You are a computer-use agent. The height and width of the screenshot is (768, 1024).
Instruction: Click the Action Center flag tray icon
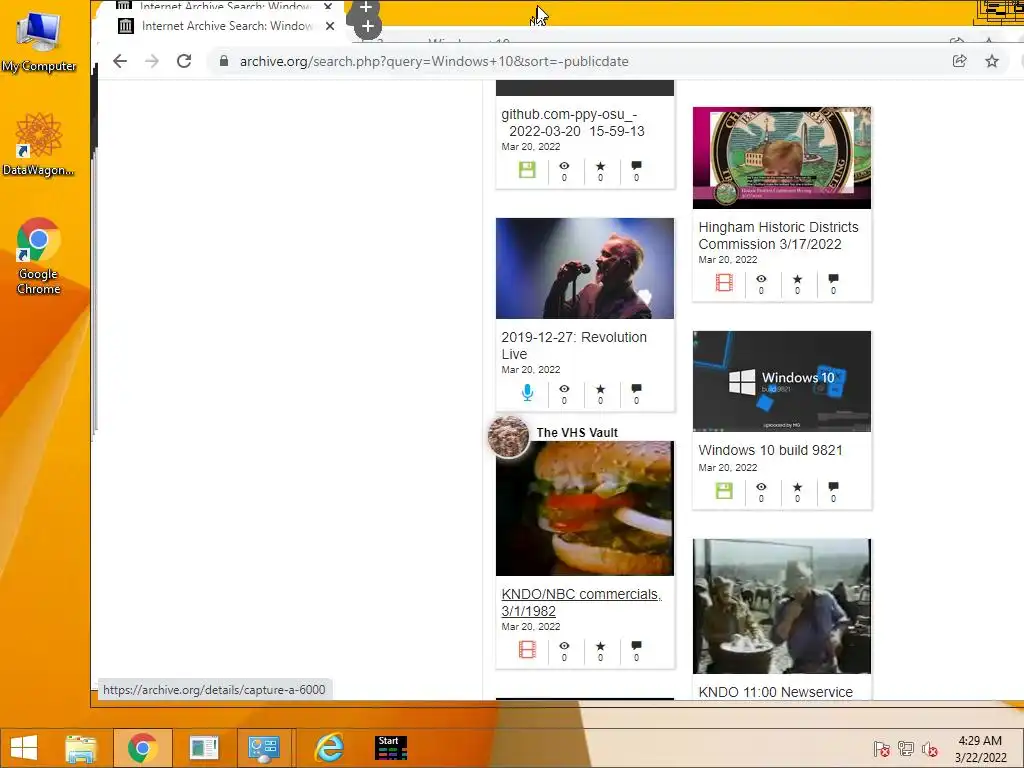[882, 749]
